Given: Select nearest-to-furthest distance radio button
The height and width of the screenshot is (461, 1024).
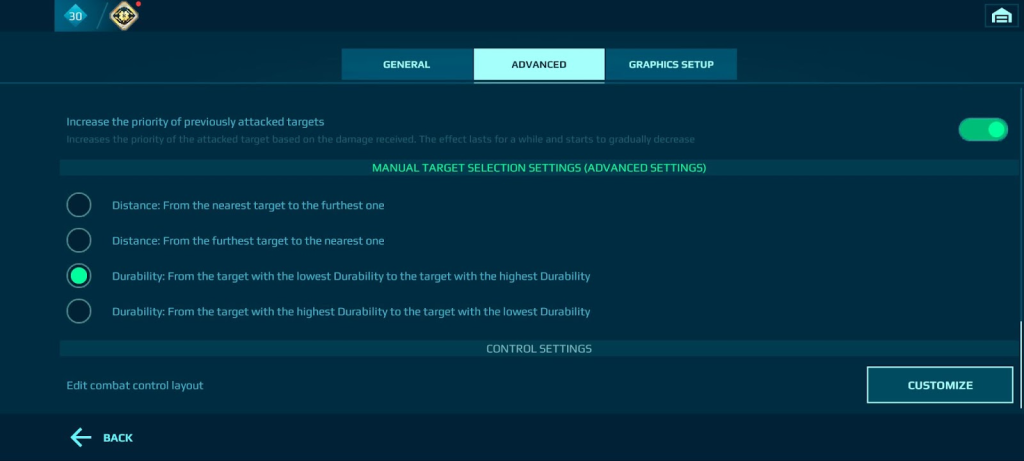Looking at the screenshot, I should coord(79,205).
